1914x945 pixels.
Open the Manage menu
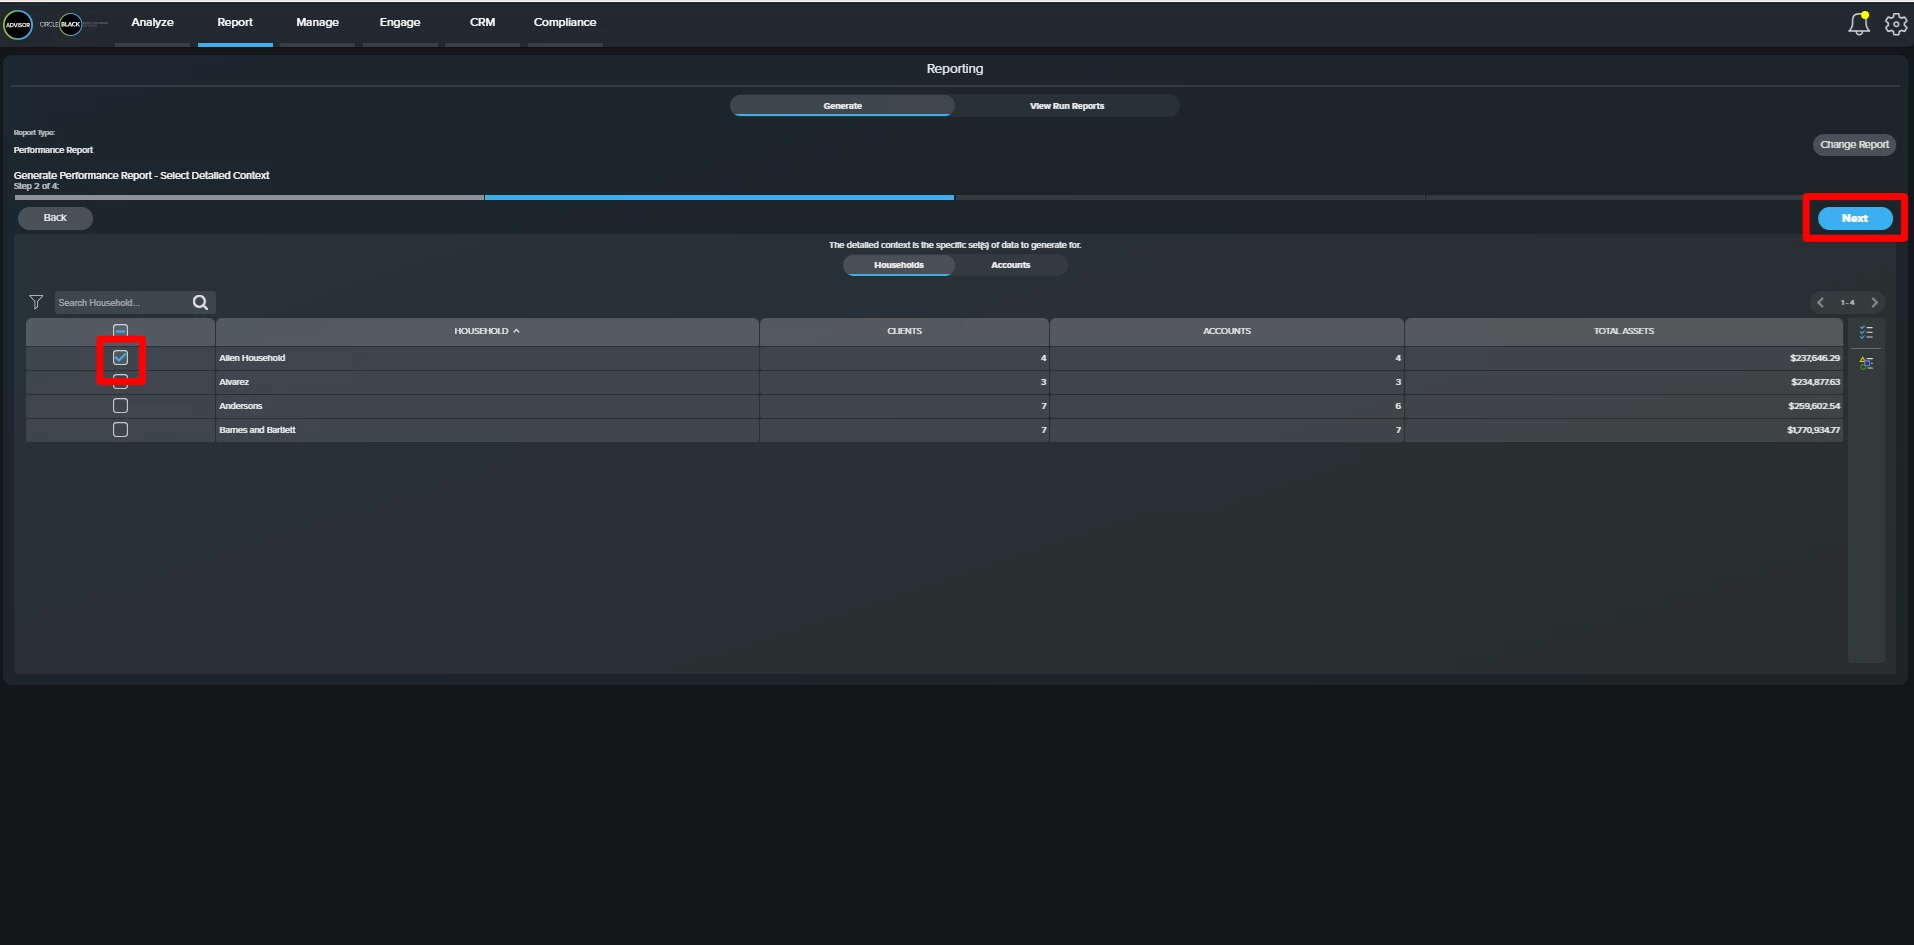tap(317, 22)
